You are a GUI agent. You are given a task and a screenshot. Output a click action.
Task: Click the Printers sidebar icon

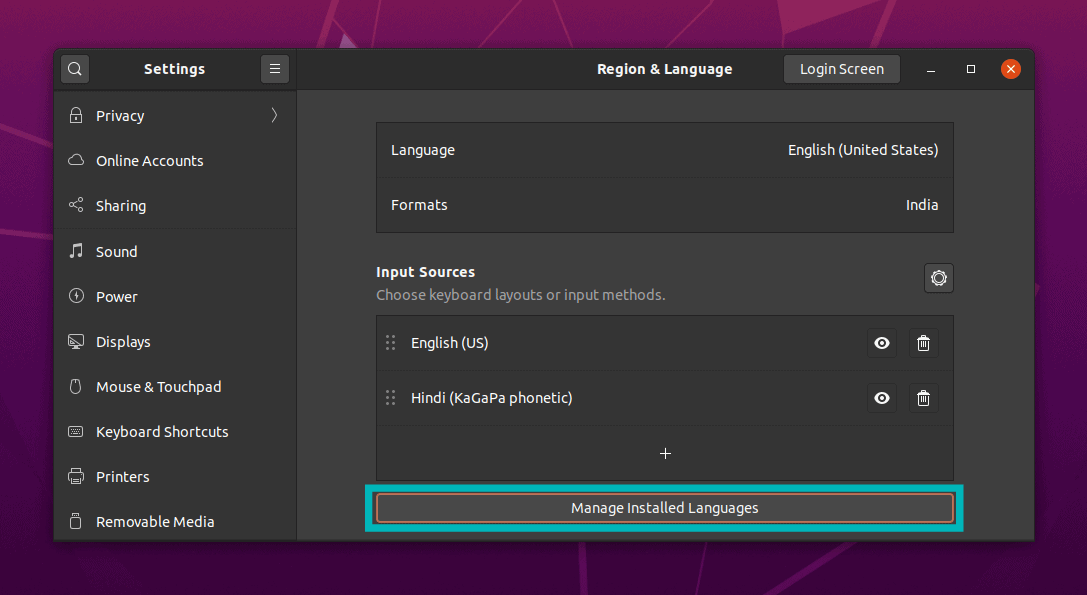[74, 476]
